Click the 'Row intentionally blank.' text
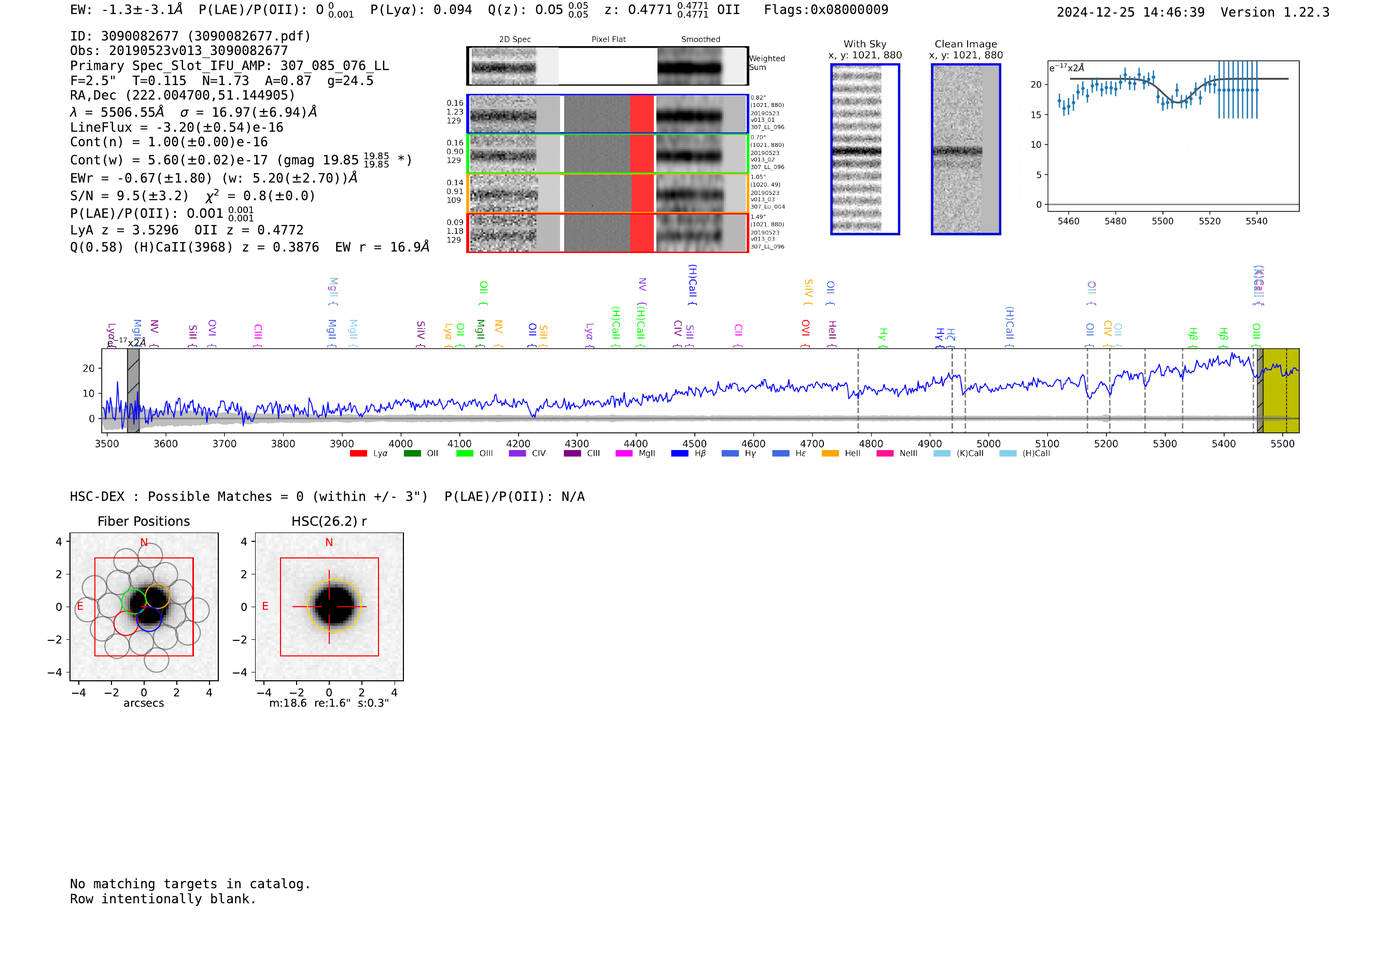The height and width of the screenshot is (953, 1400). tap(163, 899)
